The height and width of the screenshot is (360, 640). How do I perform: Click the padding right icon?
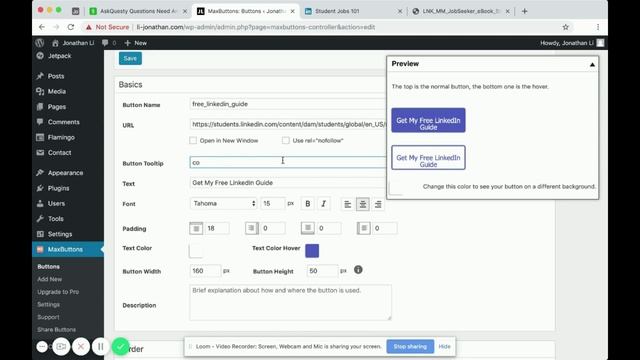(x=251, y=228)
